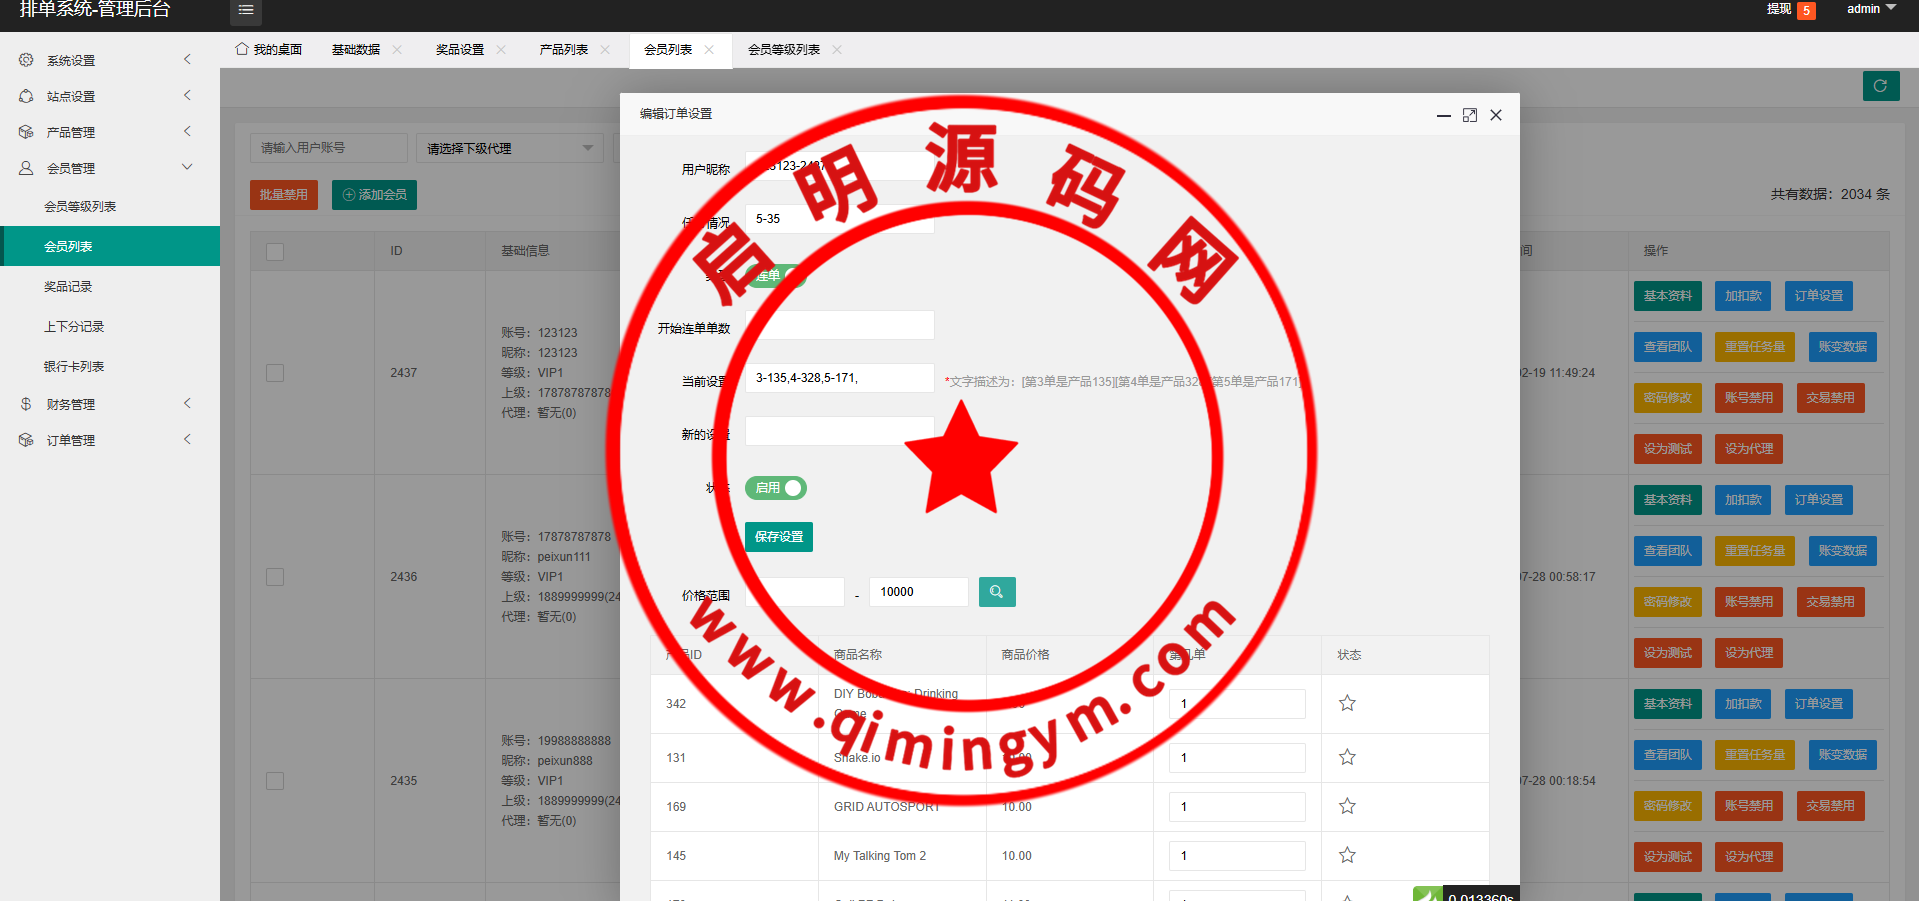Screen dimensions: 1919x901
Task: Maximize the order settings dialog
Action: (x=1469, y=115)
